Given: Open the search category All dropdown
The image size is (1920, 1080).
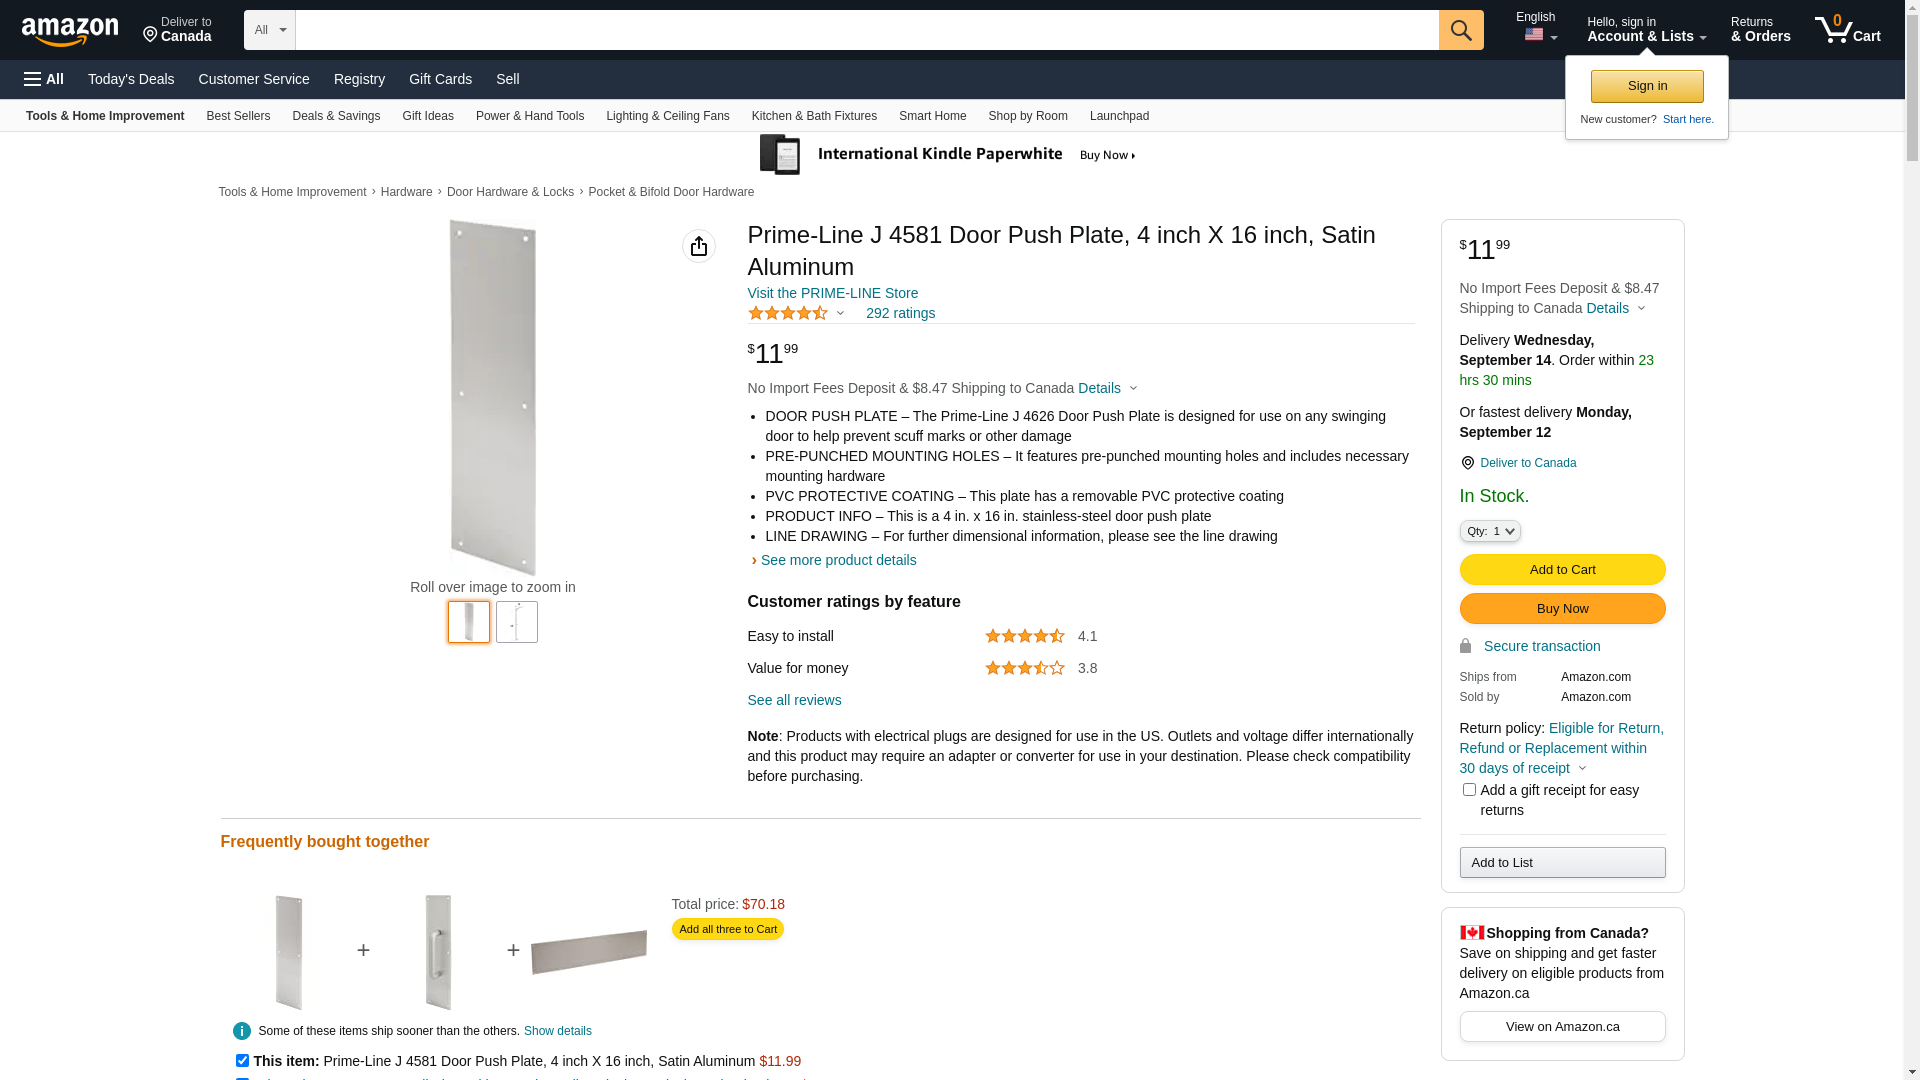Looking at the screenshot, I should [x=270, y=30].
